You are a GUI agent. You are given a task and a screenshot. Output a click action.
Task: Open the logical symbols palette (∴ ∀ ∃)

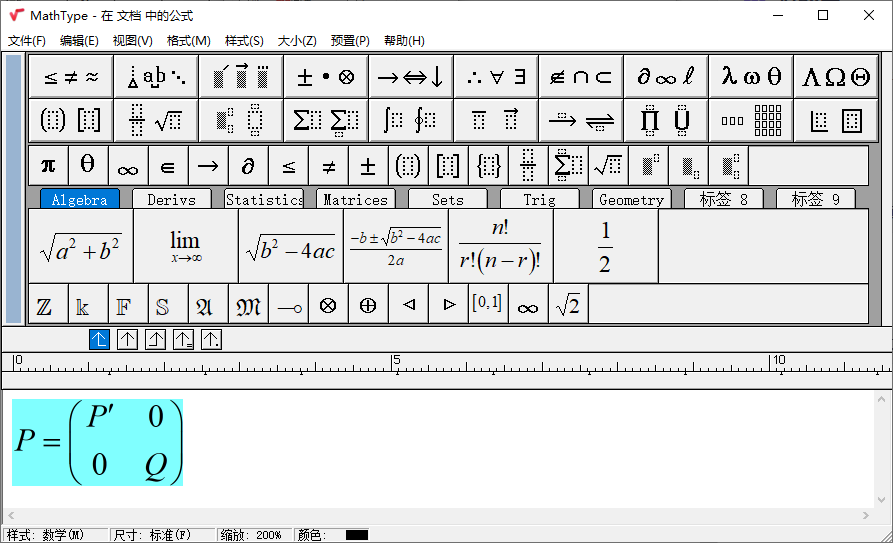click(x=496, y=76)
